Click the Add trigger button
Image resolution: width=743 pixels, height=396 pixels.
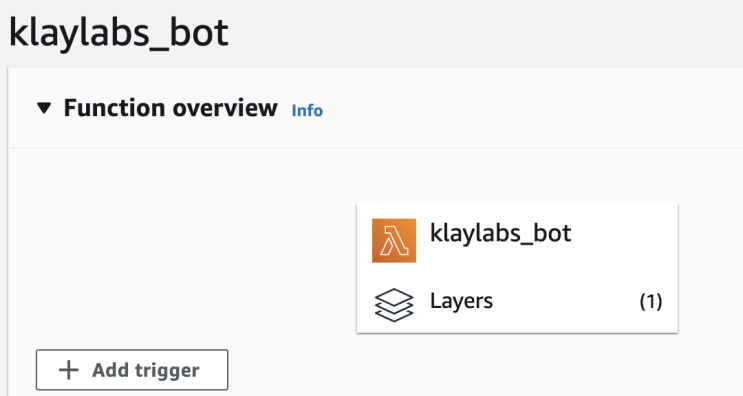(132, 370)
